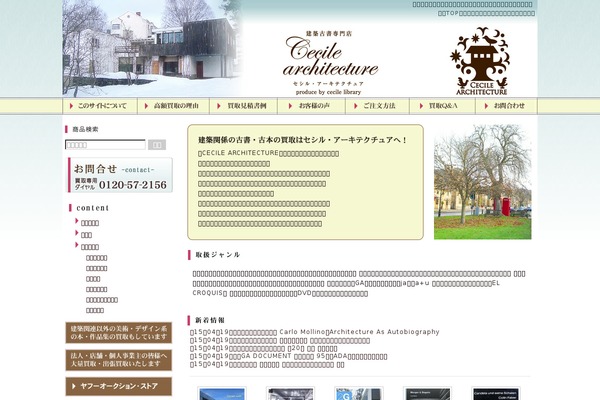Open the お客様の声 menu item
The height and width of the screenshot is (400, 600).
pyautogui.click(x=311, y=106)
